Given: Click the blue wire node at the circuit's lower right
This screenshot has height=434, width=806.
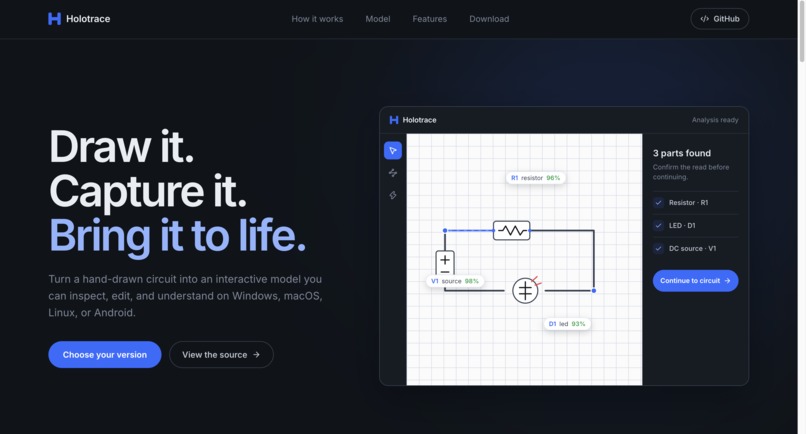Looking at the screenshot, I should 594,291.
